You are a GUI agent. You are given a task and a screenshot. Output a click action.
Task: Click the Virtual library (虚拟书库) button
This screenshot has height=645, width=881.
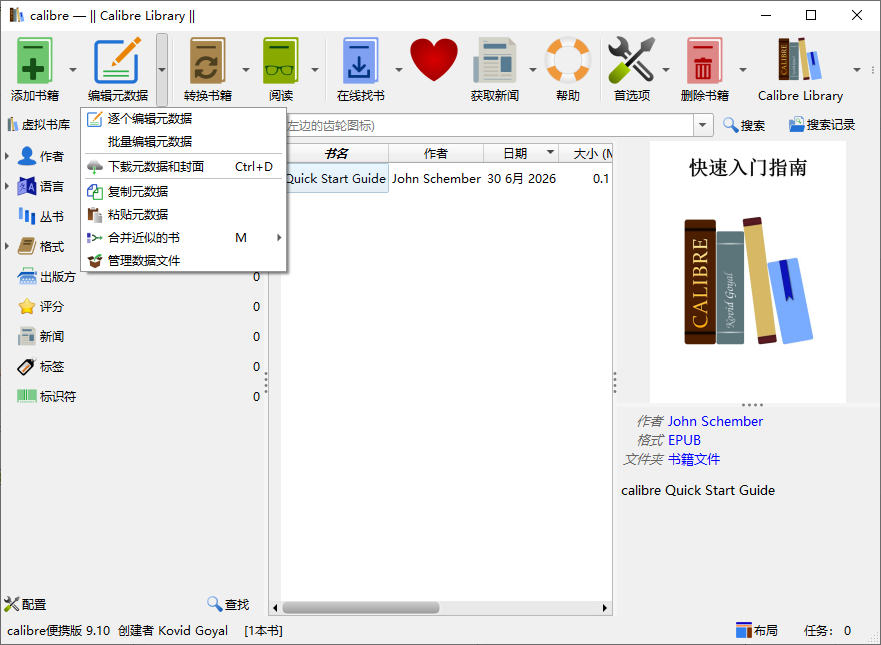[x=39, y=125]
